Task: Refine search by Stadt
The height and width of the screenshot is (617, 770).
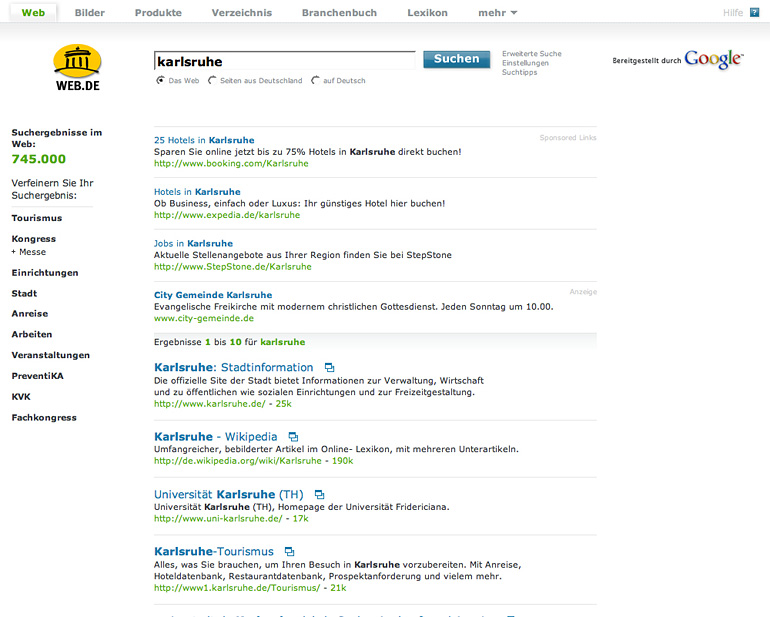Action: tap(24, 293)
